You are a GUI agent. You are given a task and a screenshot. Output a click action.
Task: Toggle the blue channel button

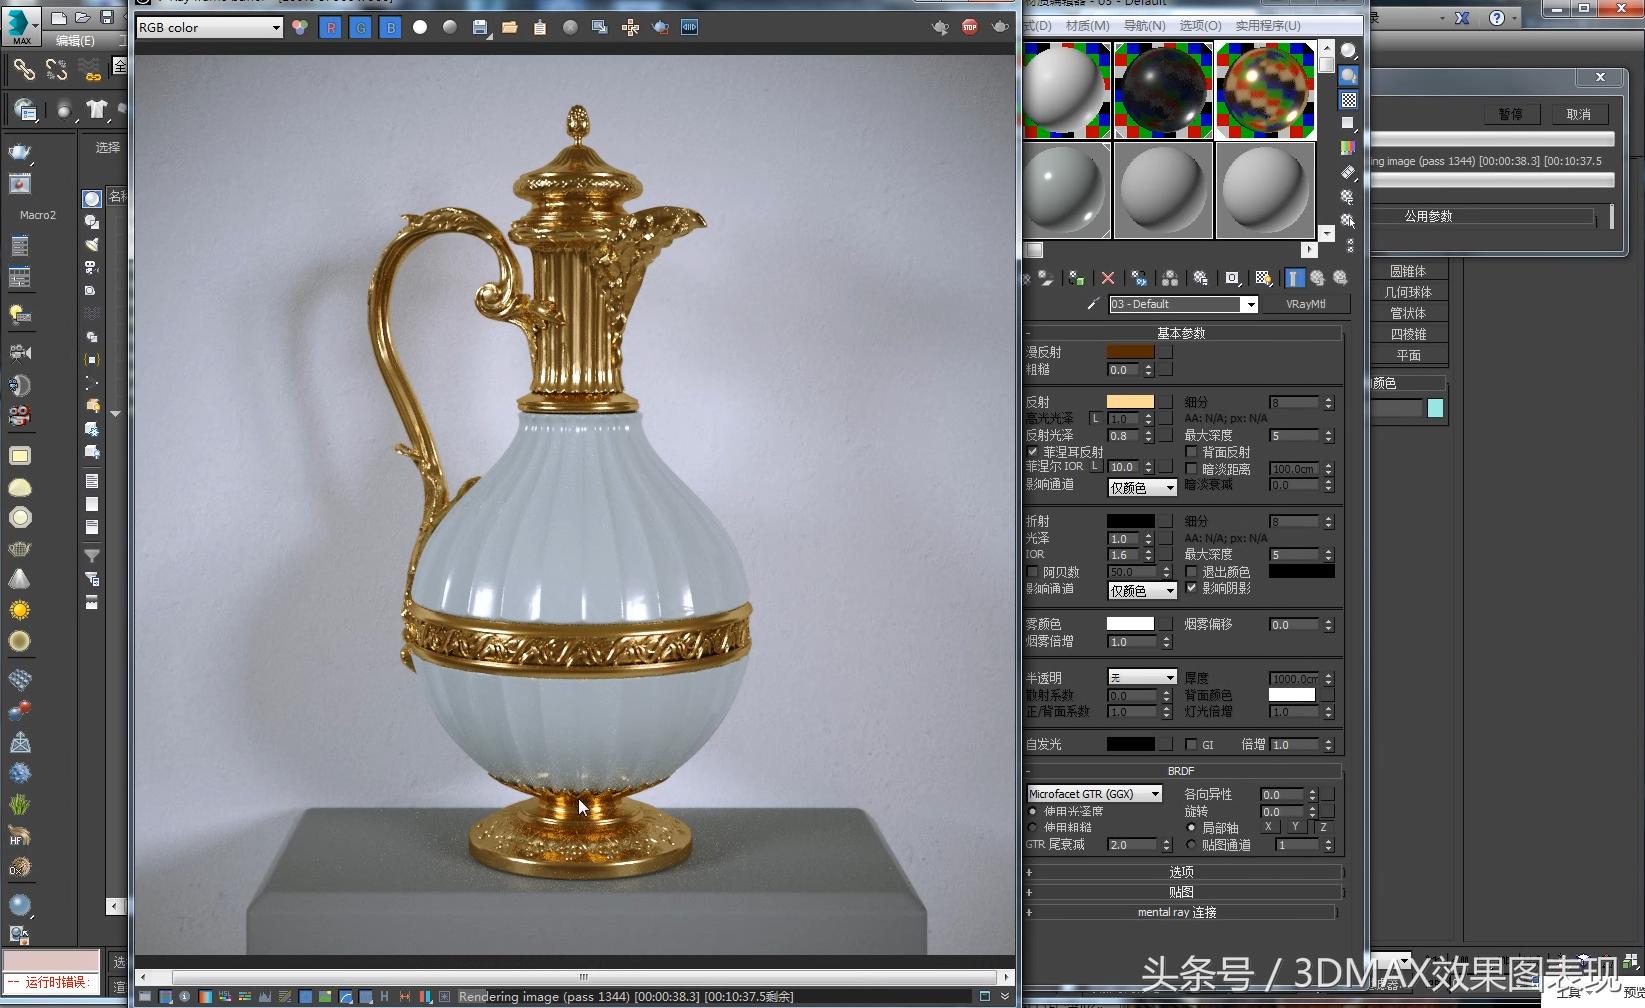pyautogui.click(x=391, y=28)
